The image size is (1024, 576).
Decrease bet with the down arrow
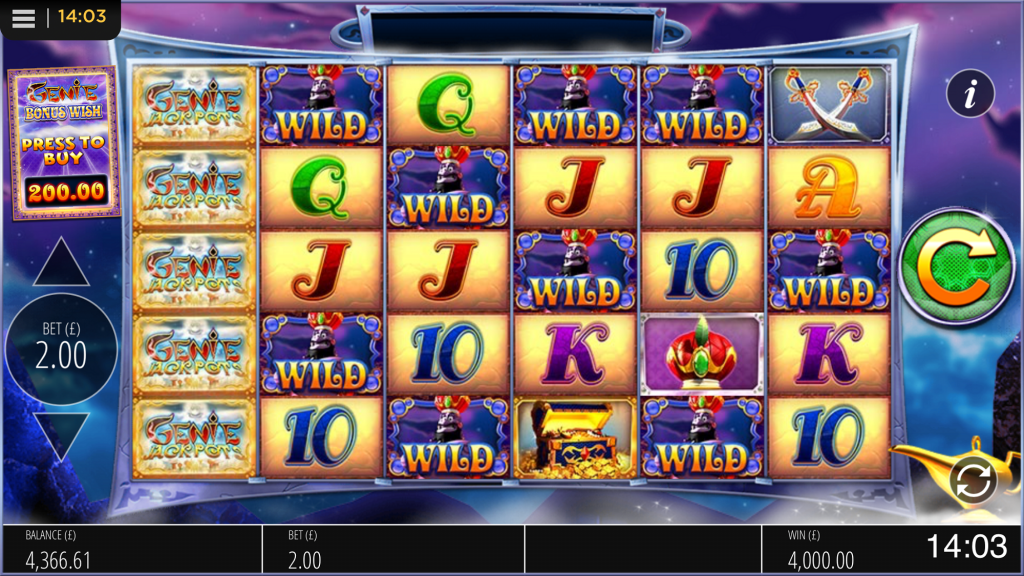(x=61, y=437)
